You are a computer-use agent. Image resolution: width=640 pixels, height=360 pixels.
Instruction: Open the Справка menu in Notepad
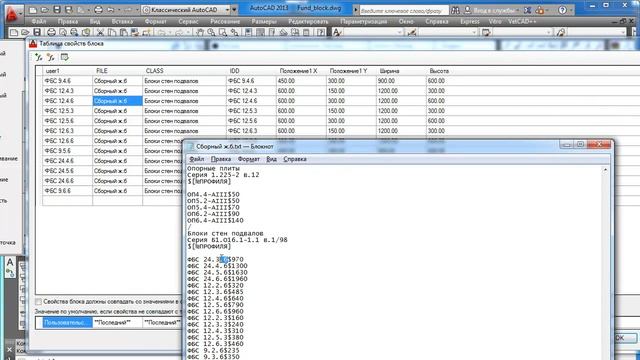[x=295, y=159]
